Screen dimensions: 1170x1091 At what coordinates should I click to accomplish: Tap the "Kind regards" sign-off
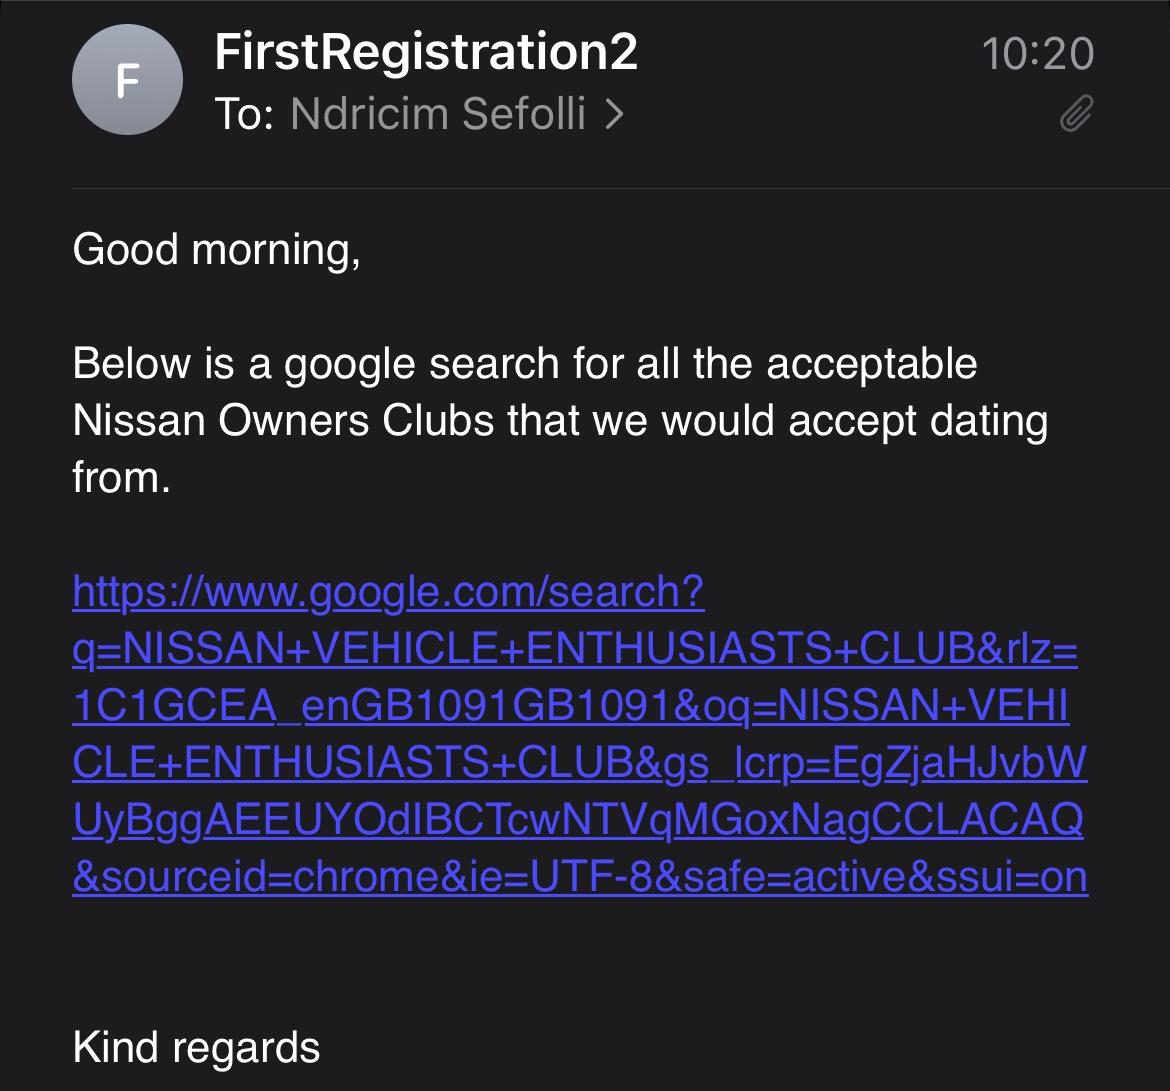196,1047
